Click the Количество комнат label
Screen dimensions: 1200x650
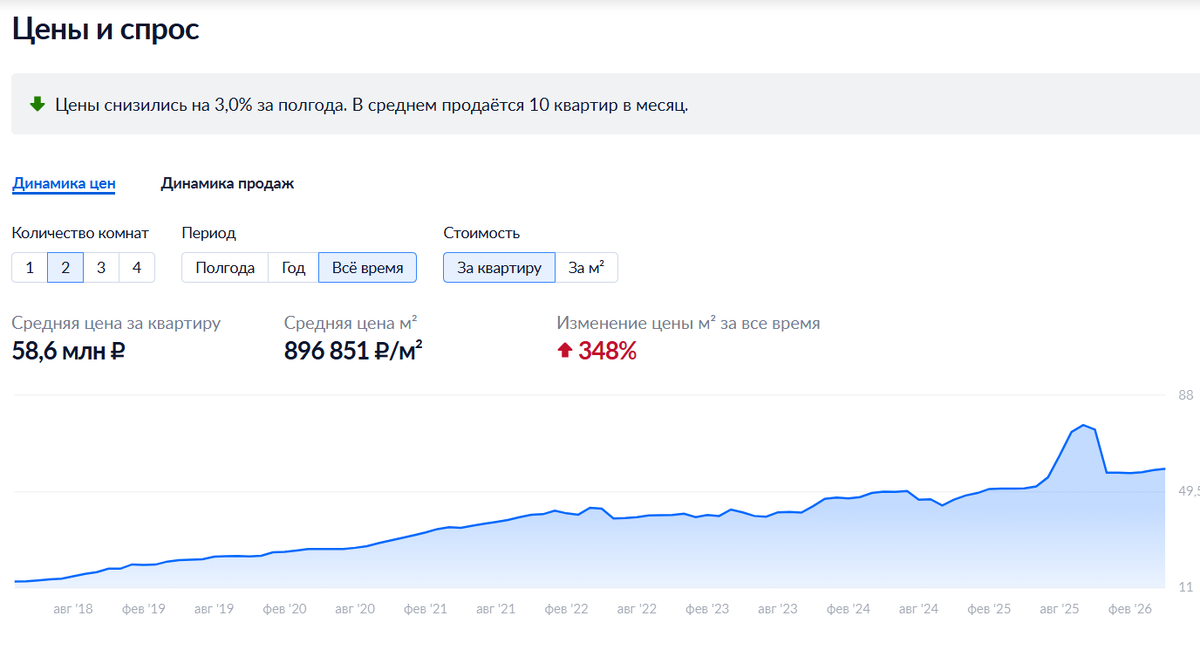point(81,233)
